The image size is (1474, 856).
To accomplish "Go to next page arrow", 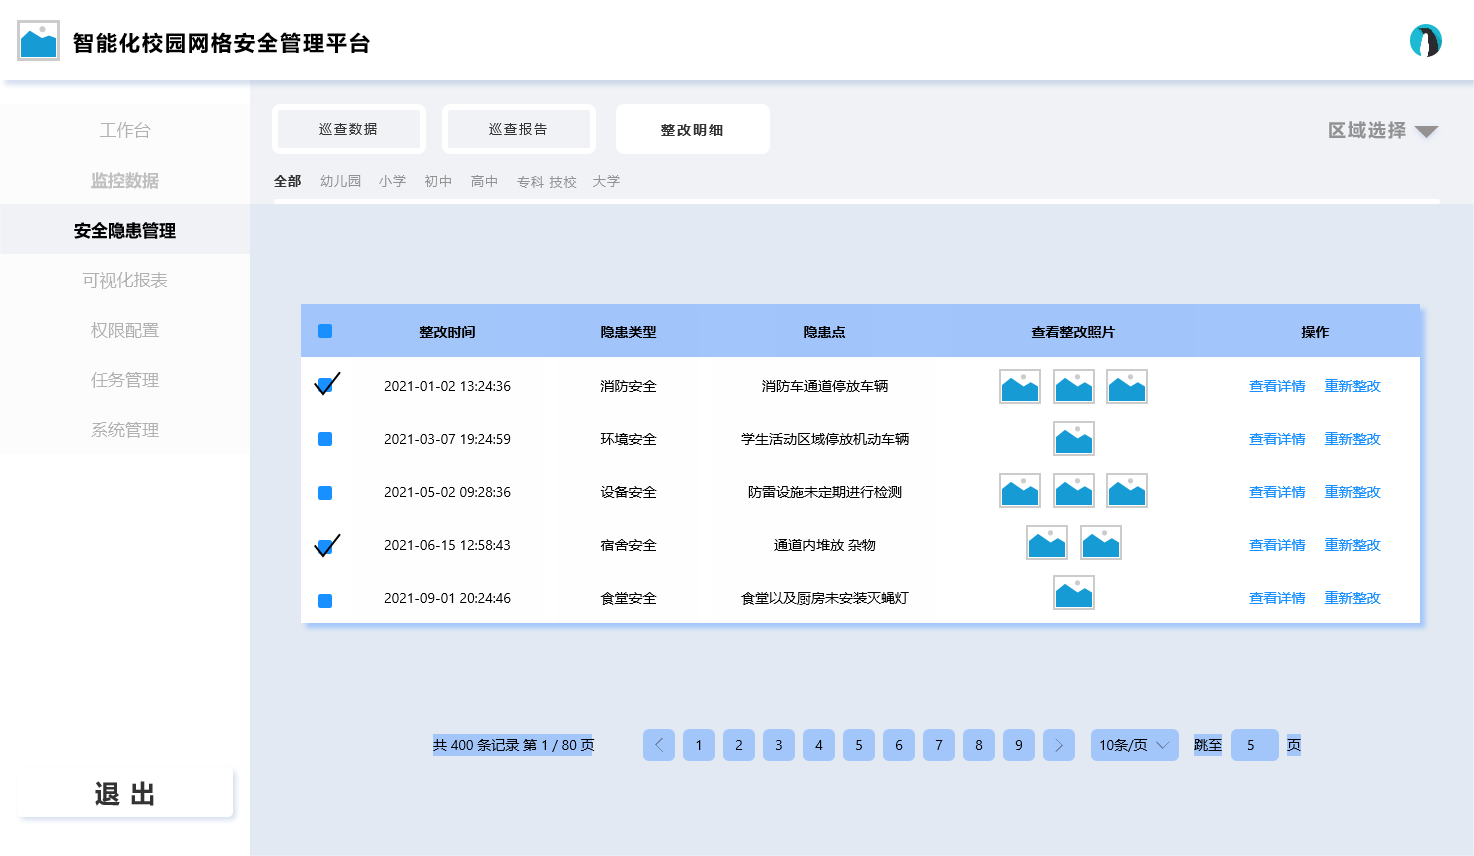I will (x=1059, y=745).
